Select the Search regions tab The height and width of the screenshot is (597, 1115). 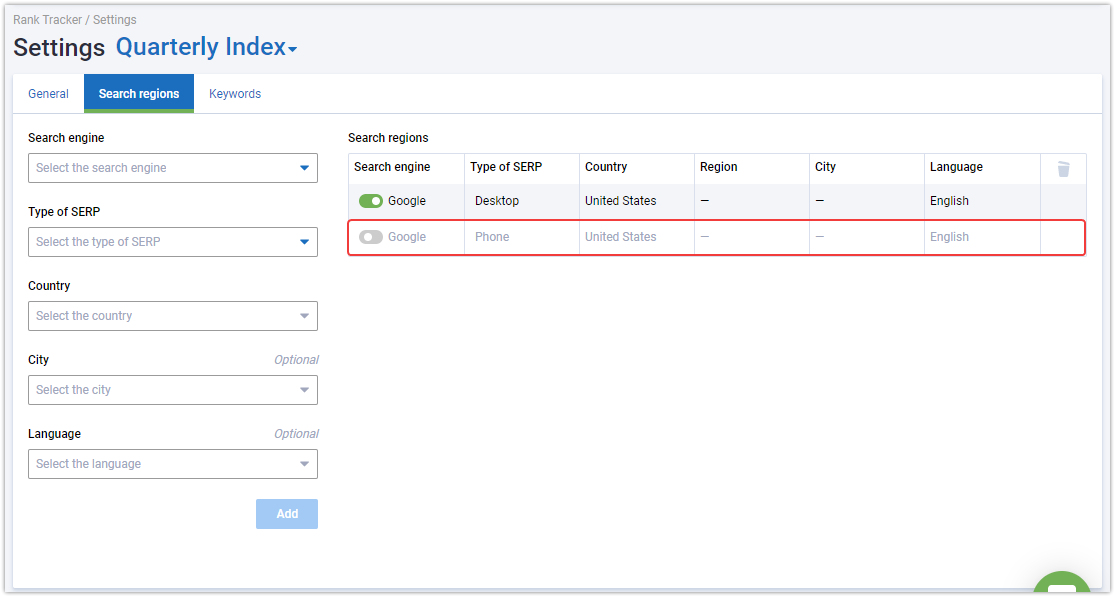(139, 94)
